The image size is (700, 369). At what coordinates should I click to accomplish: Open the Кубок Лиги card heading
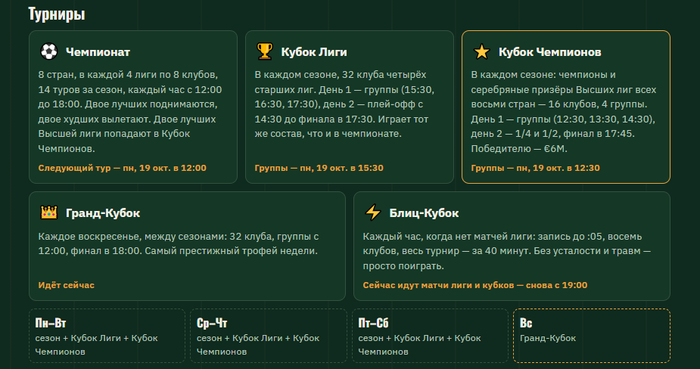tap(314, 52)
